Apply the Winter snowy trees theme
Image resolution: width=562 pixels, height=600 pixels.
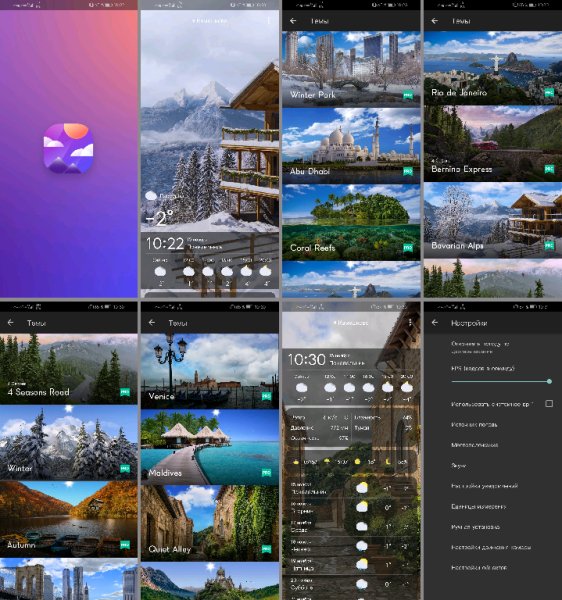[68, 443]
